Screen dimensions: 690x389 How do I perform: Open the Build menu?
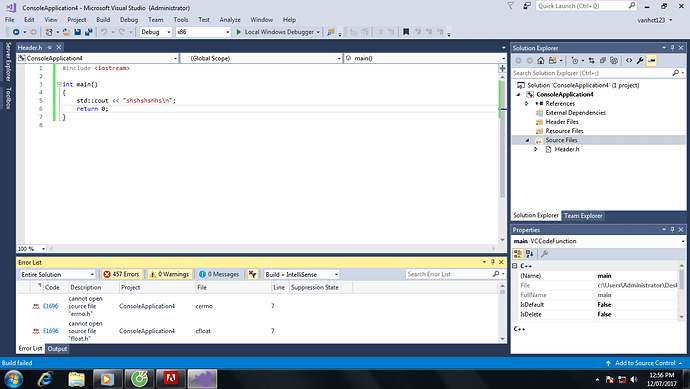(103, 20)
